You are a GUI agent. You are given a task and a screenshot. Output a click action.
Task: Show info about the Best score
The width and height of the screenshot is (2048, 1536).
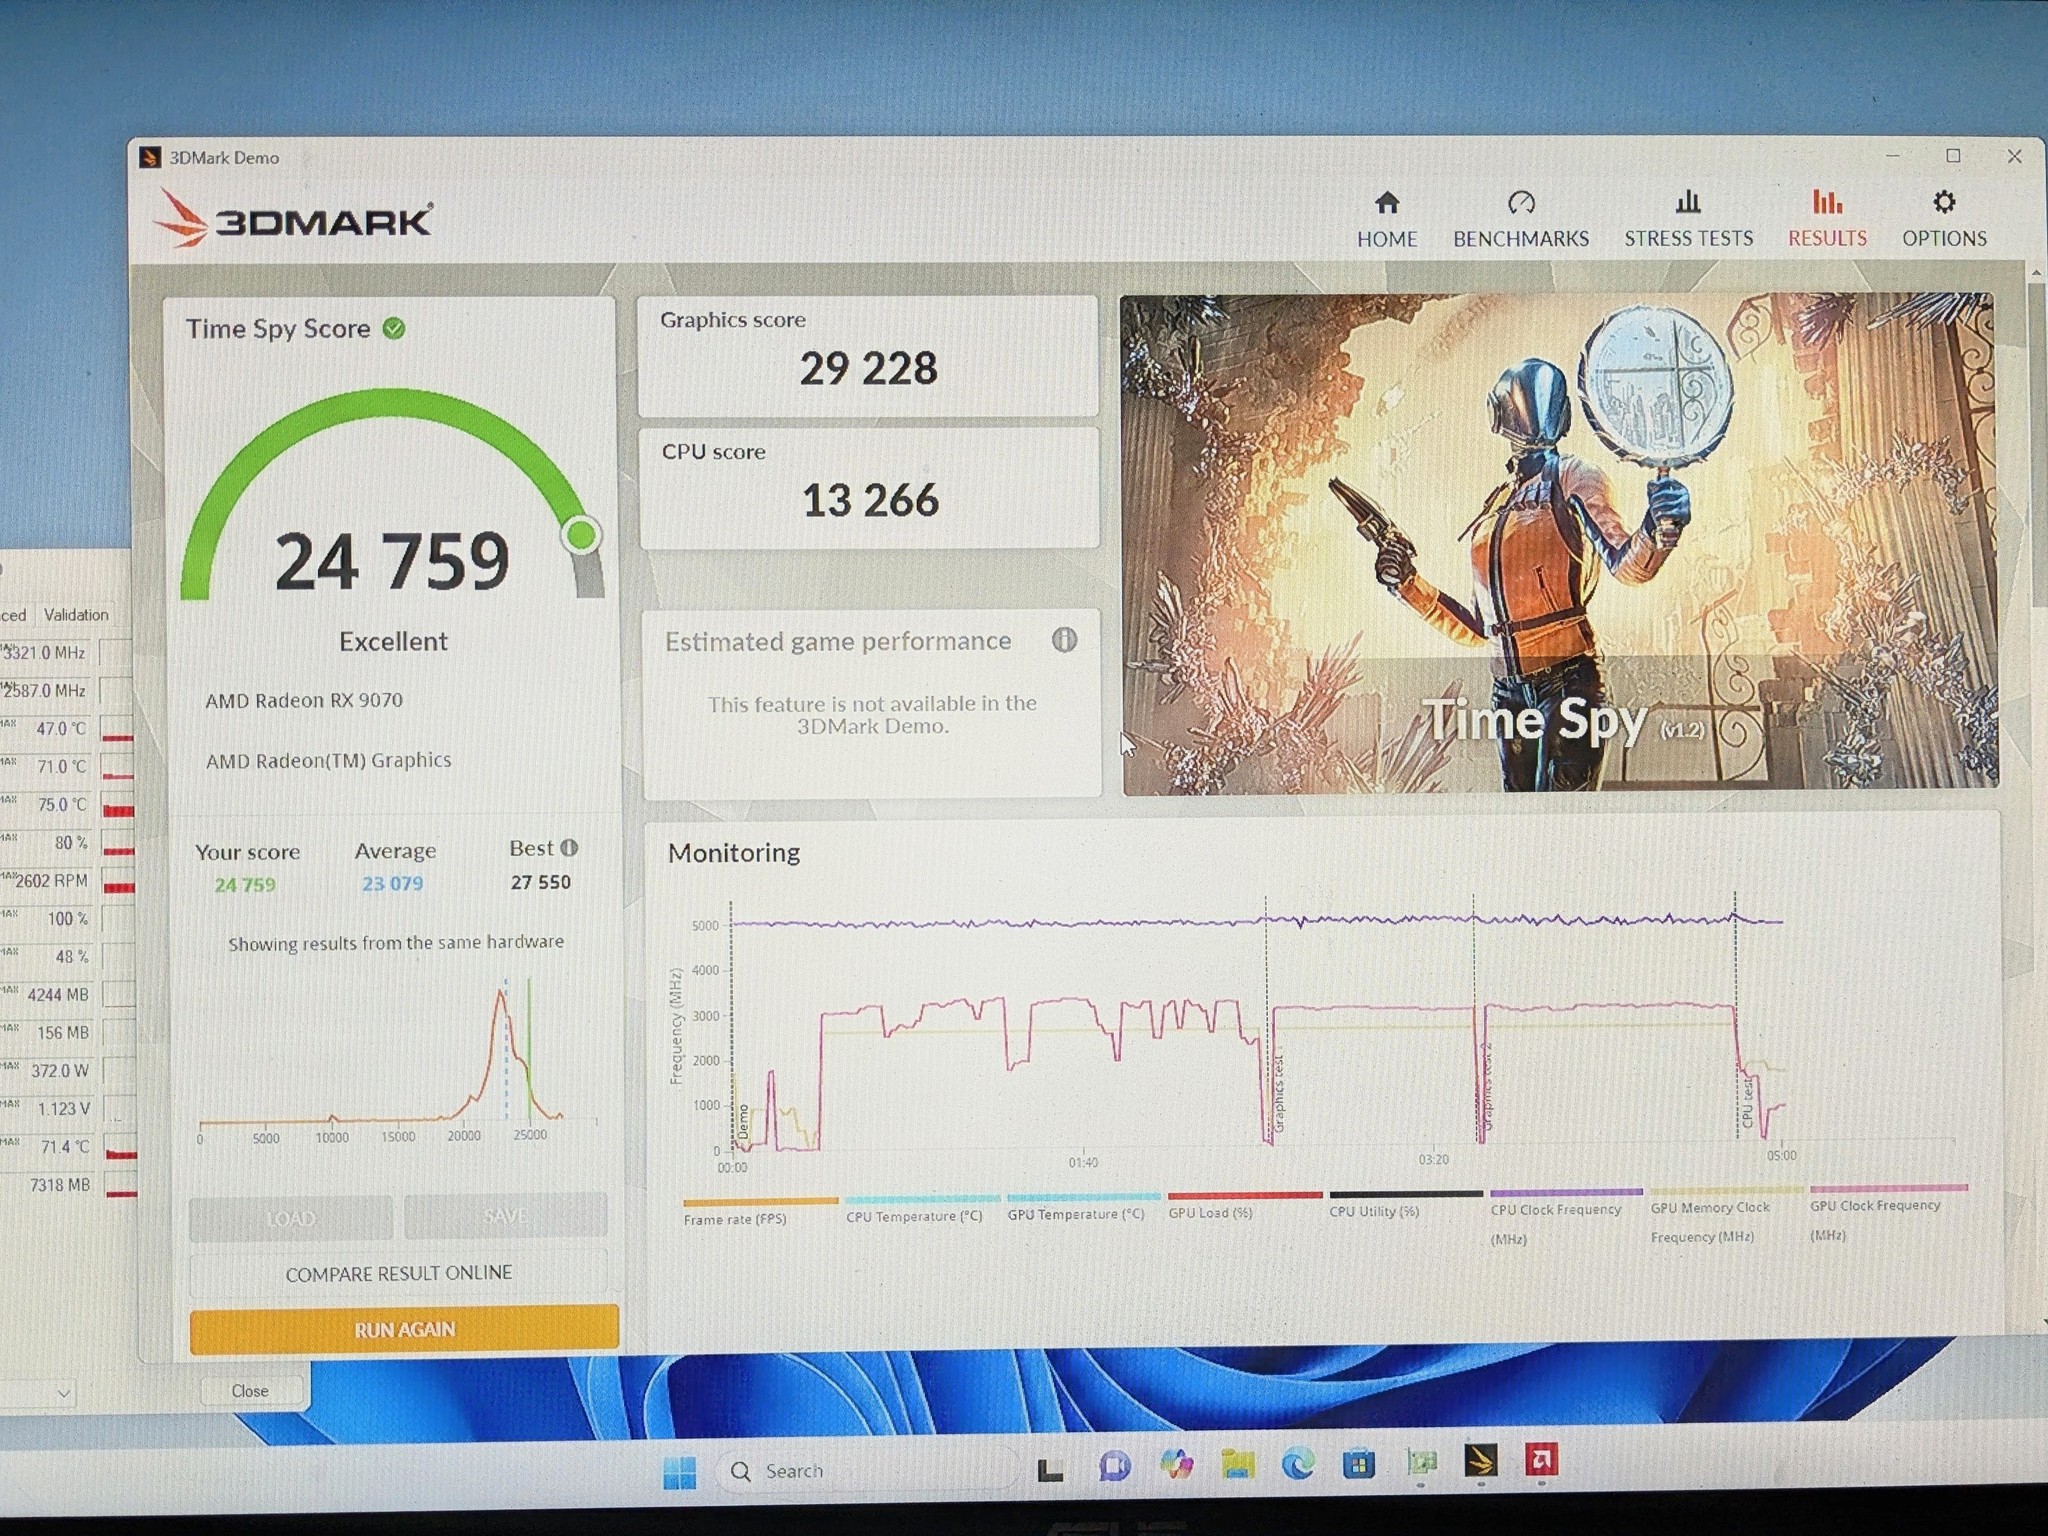tap(569, 848)
